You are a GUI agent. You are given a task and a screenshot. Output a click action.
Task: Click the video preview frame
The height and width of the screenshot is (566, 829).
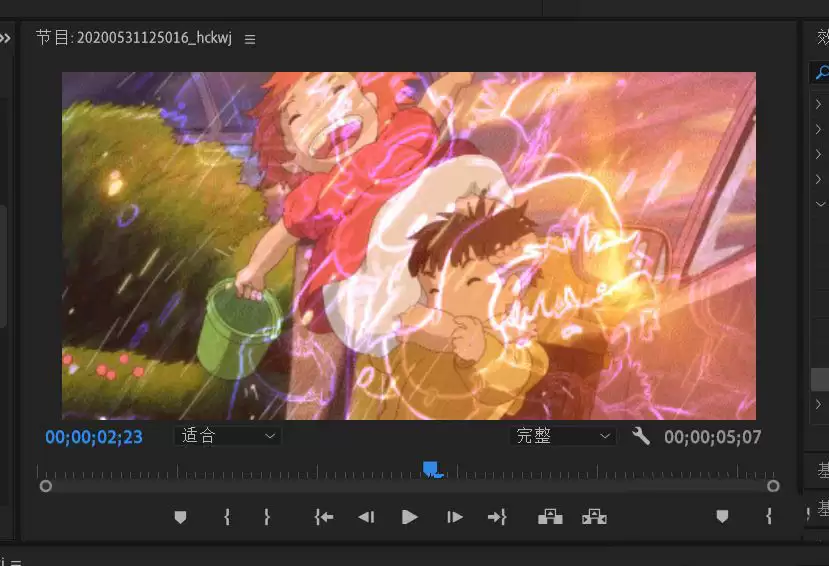(409, 246)
